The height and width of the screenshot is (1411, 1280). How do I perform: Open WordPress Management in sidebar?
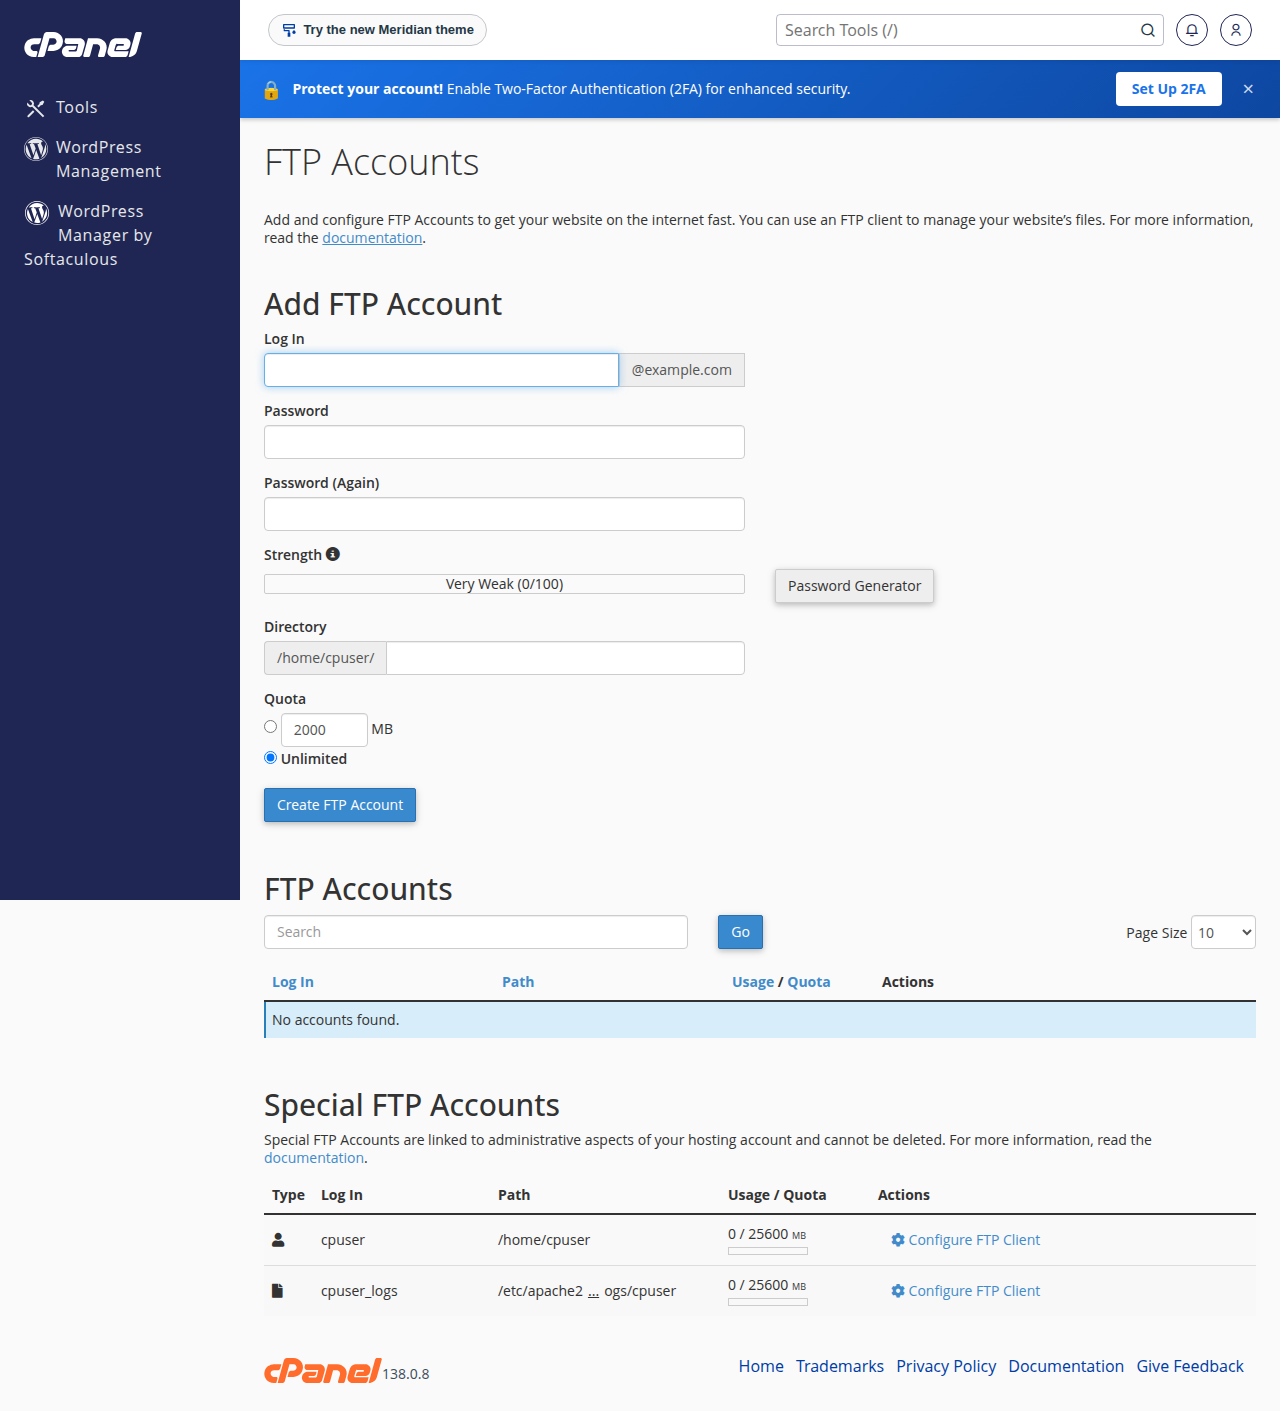click(93, 159)
